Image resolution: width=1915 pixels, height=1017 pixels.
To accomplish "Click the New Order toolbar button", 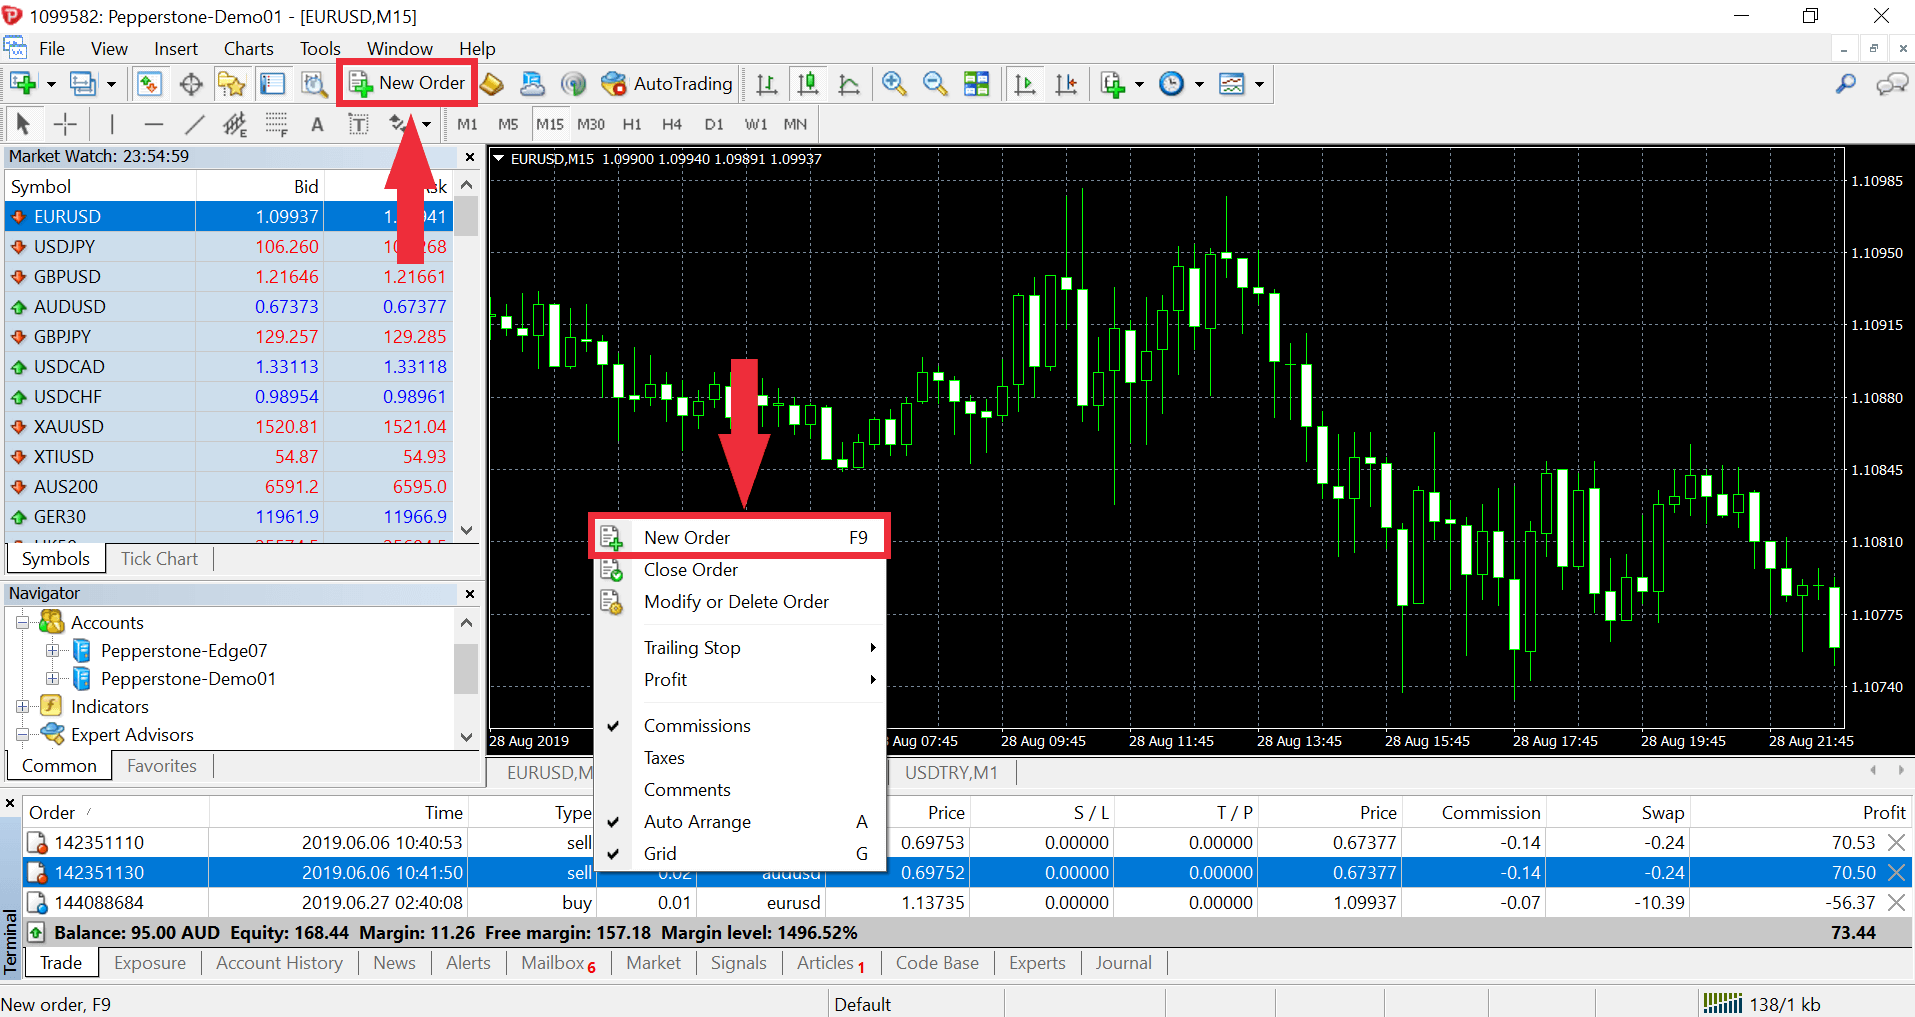I will pyautogui.click(x=407, y=83).
